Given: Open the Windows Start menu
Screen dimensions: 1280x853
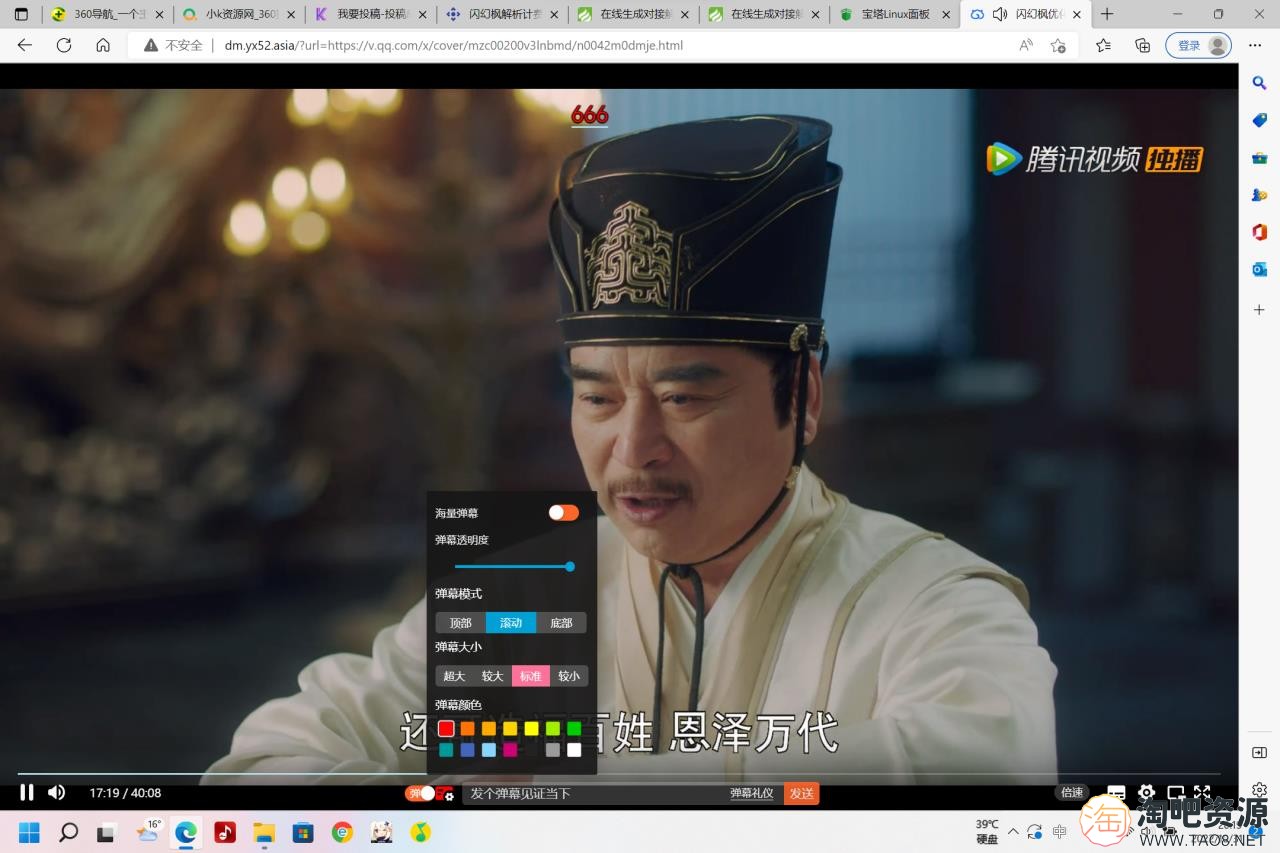Looking at the screenshot, I should click(29, 832).
